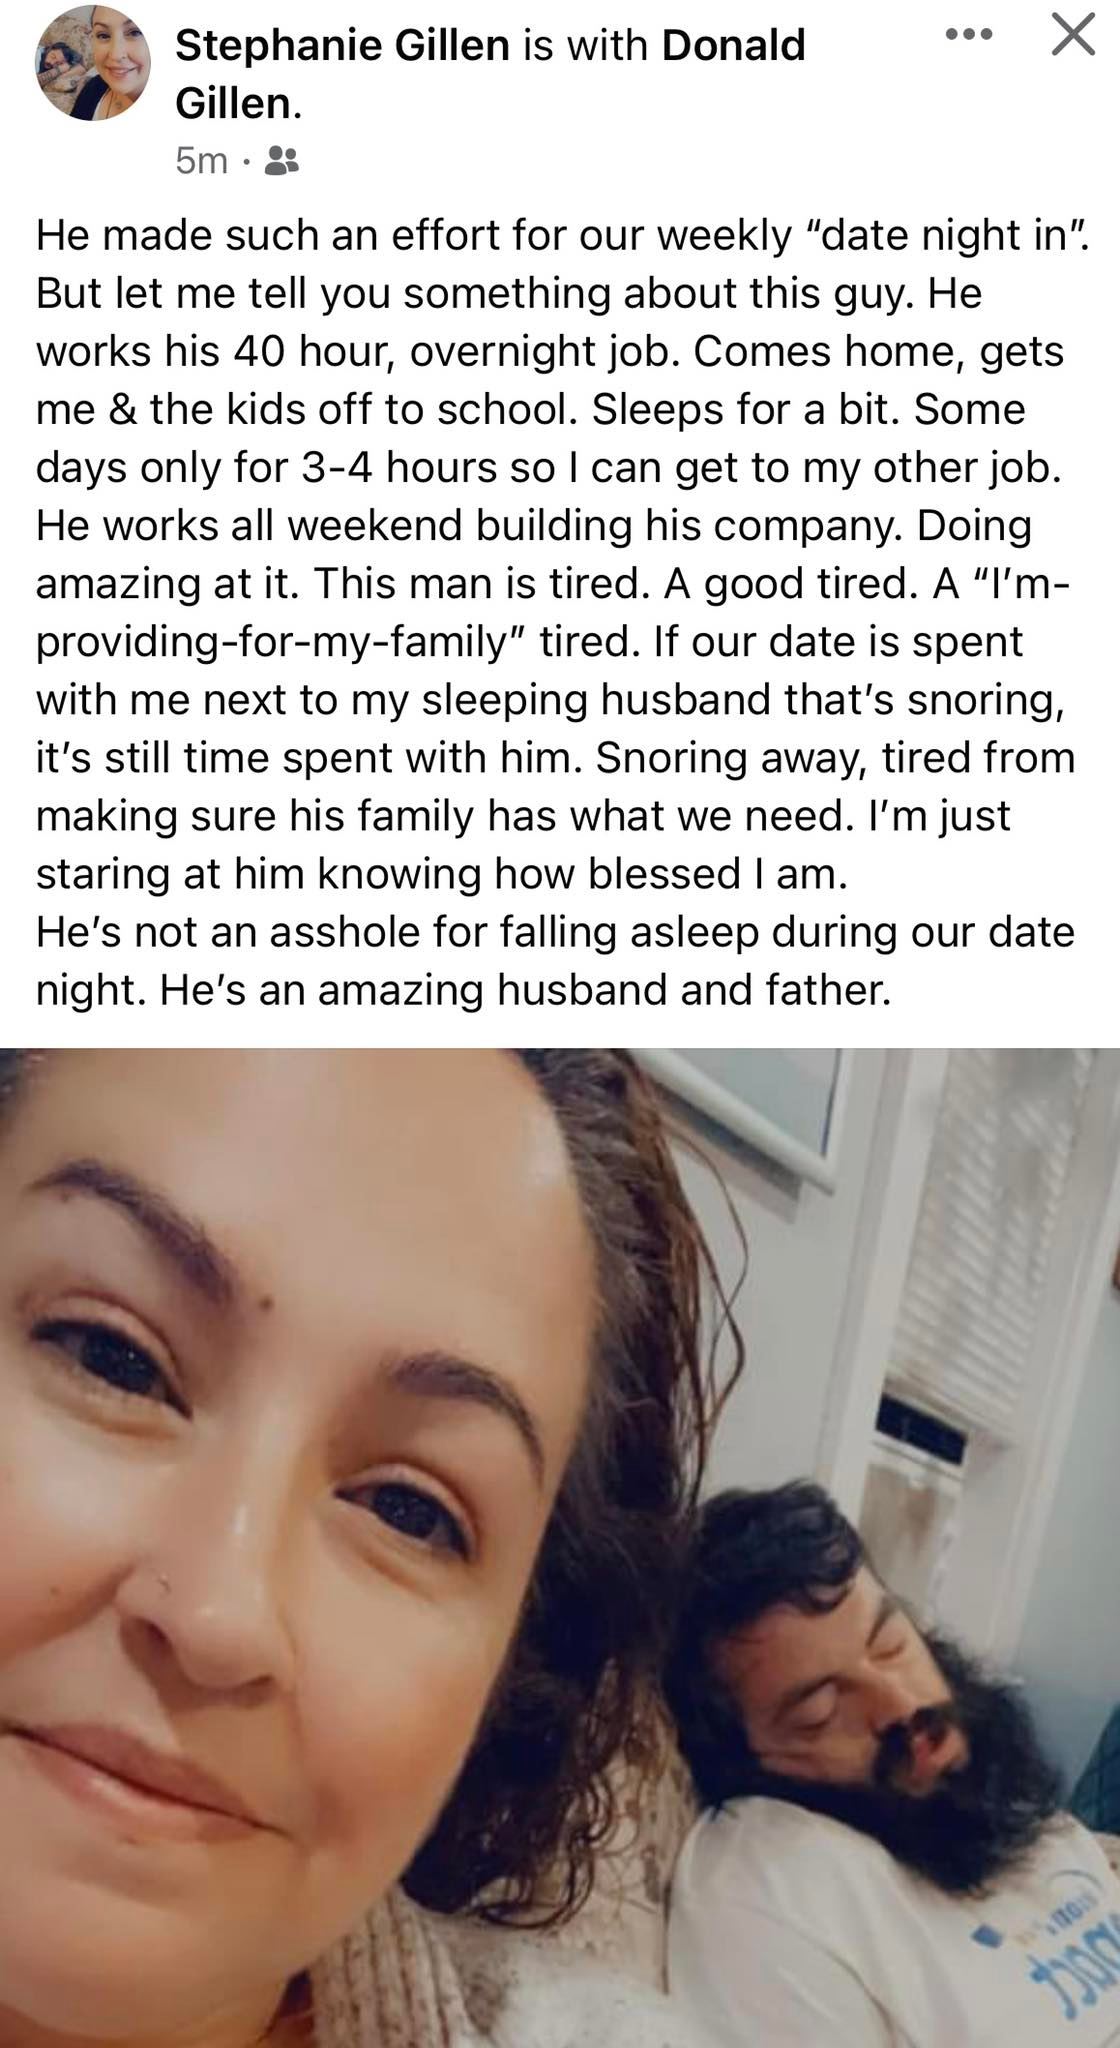Click the 'Gillen.' surname on second header line
1120x2048 pixels.
point(238,103)
